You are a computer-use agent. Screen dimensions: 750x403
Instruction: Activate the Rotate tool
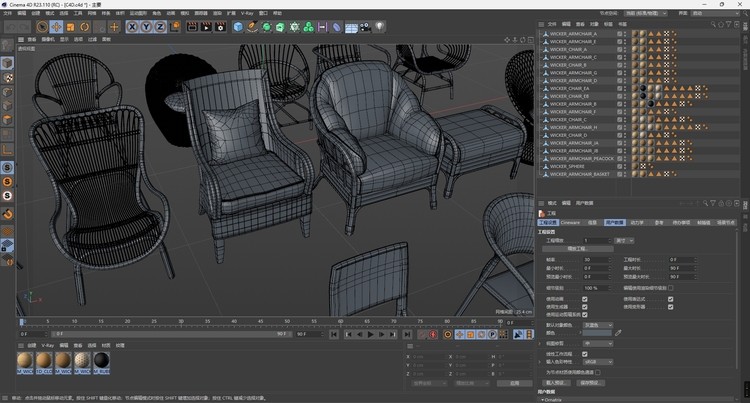point(85,27)
